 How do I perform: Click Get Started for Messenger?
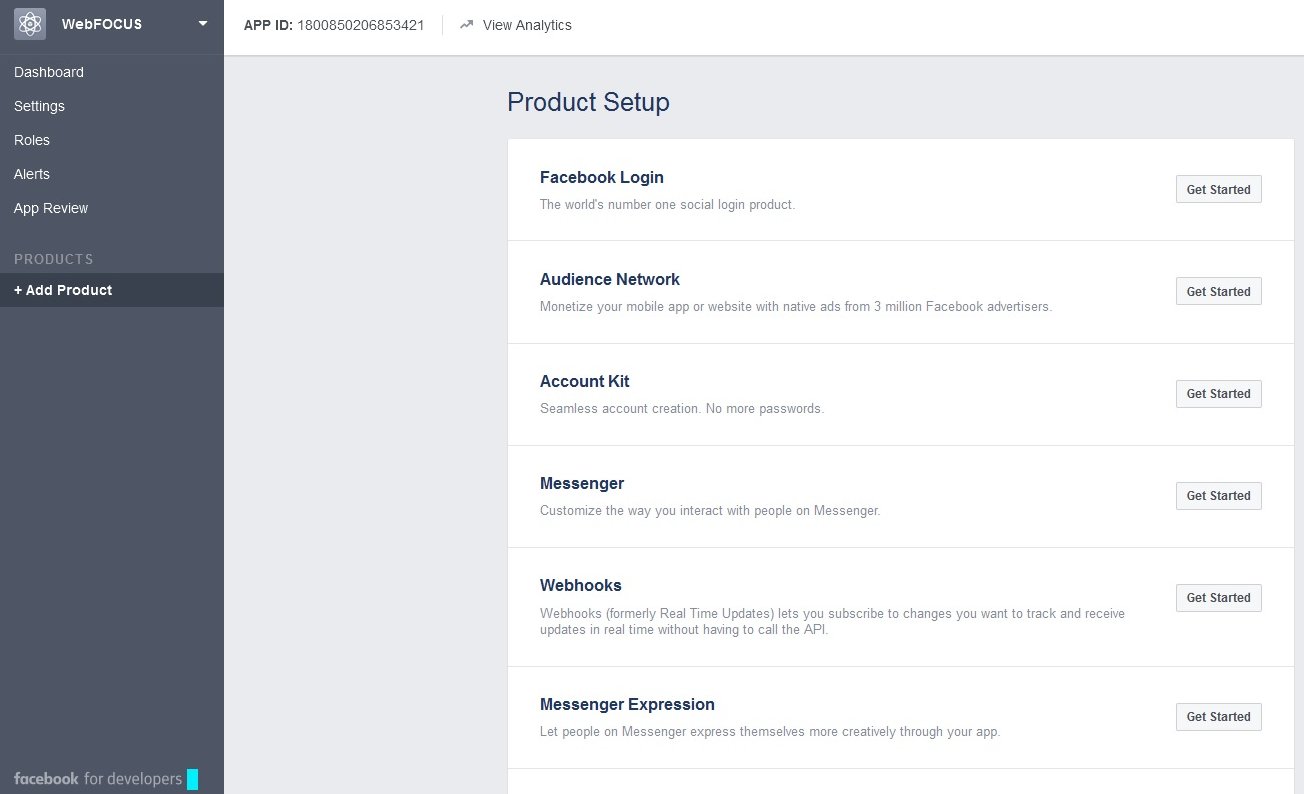tap(1218, 495)
